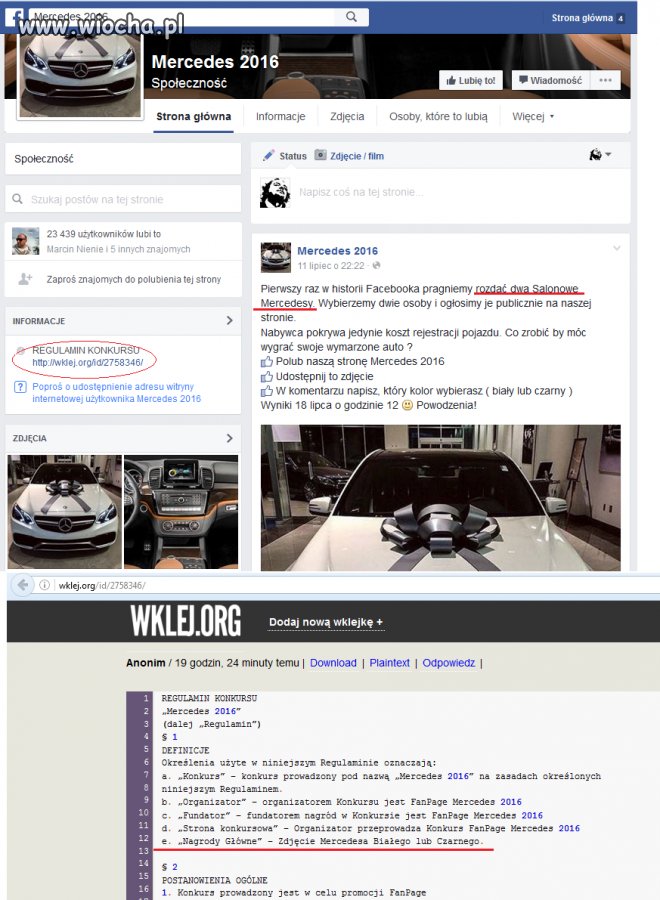660x900 pixels.
Task: Open the white Mercedes photo thumbnail in ZDJĘCIA
Action: pyautogui.click(x=65, y=512)
